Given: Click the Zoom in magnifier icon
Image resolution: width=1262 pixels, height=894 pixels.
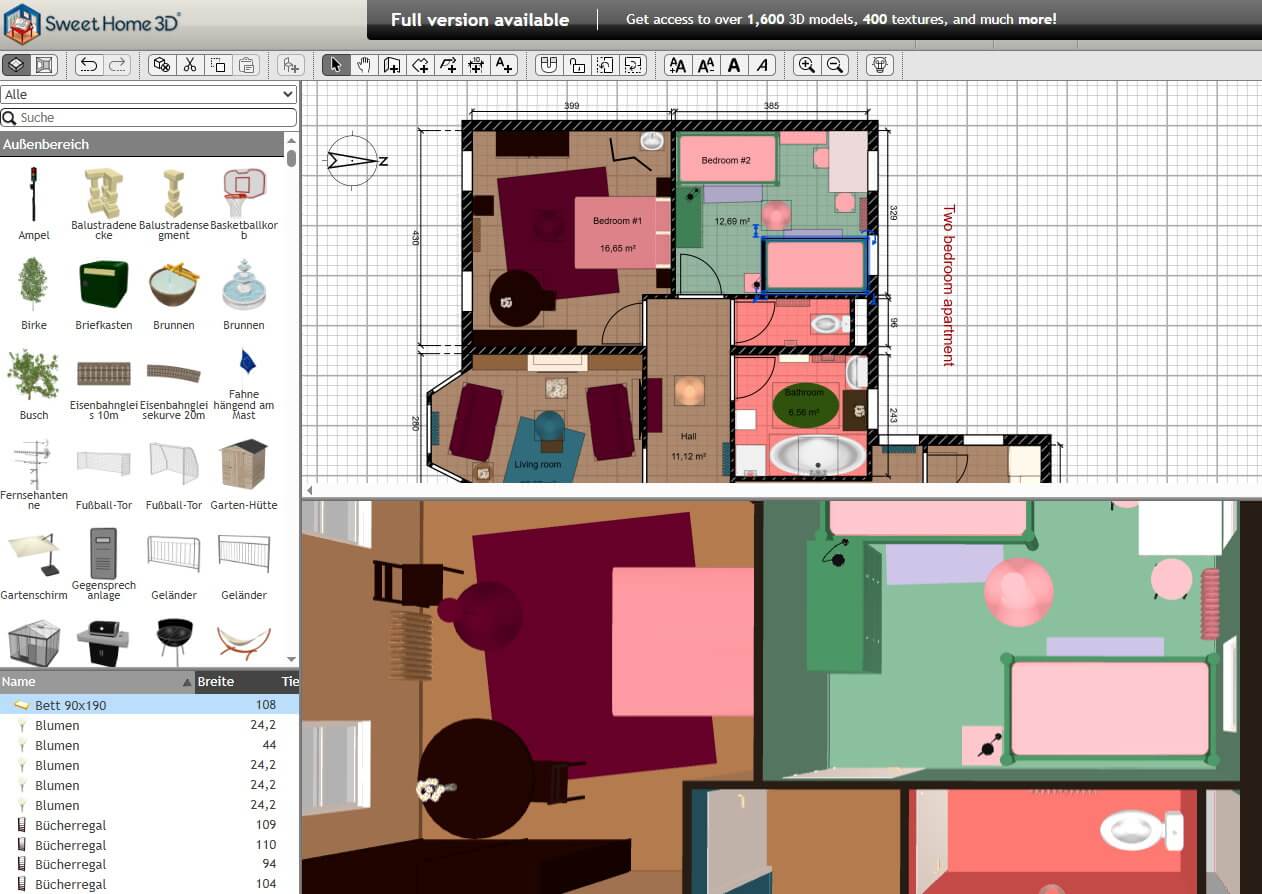Looking at the screenshot, I should coord(806,65).
